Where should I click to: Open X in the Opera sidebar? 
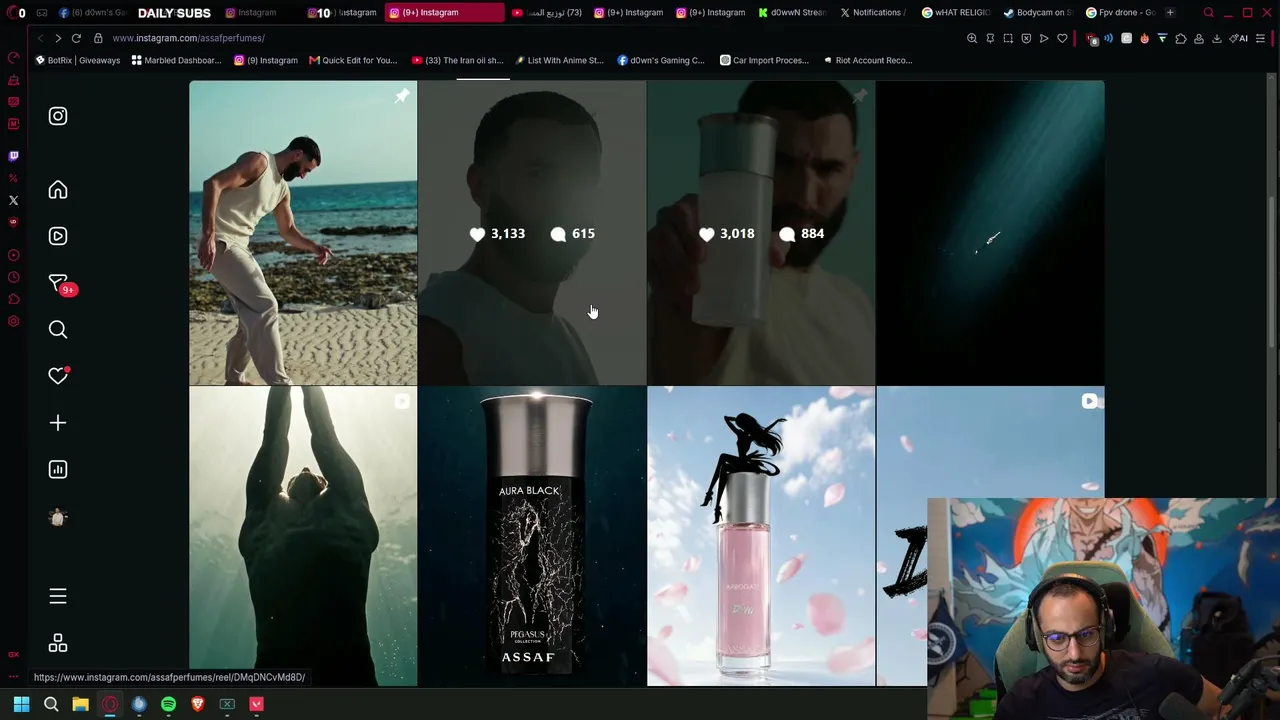point(13,200)
